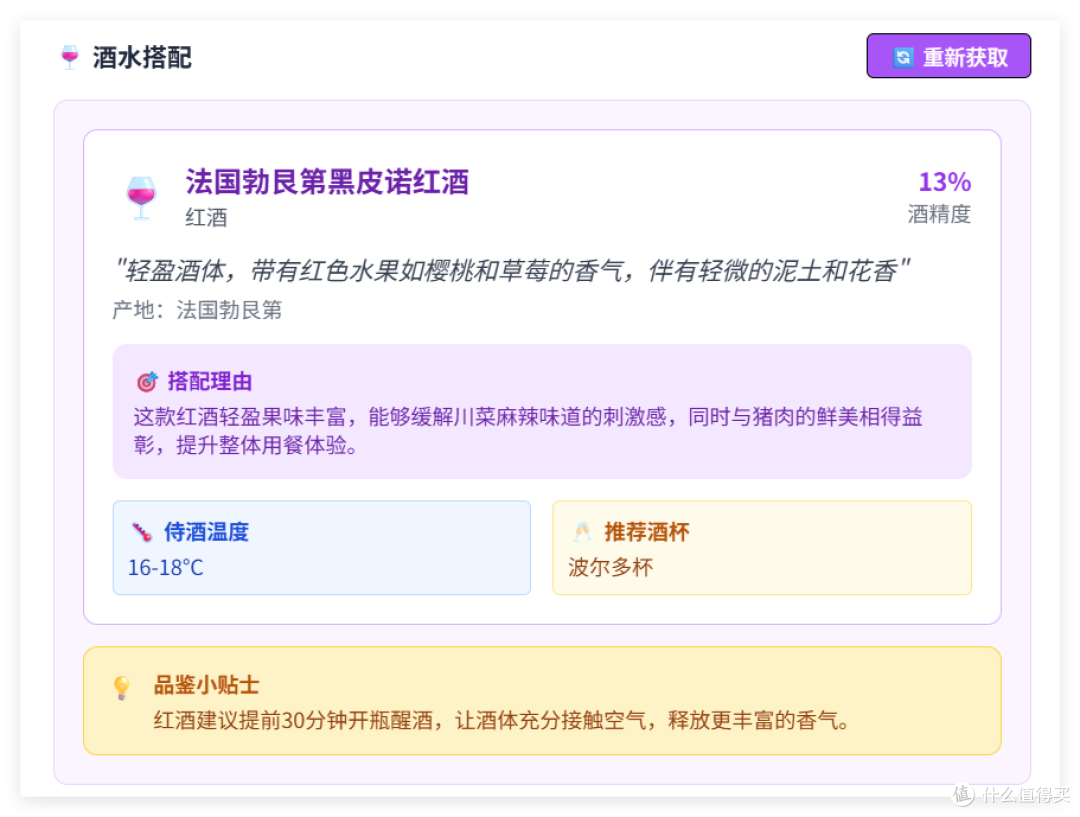Click the pairing reason paragraph starting 这款红酒轻盈
1080x817 pixels.
pyautogui.click(x=528, y=431)
